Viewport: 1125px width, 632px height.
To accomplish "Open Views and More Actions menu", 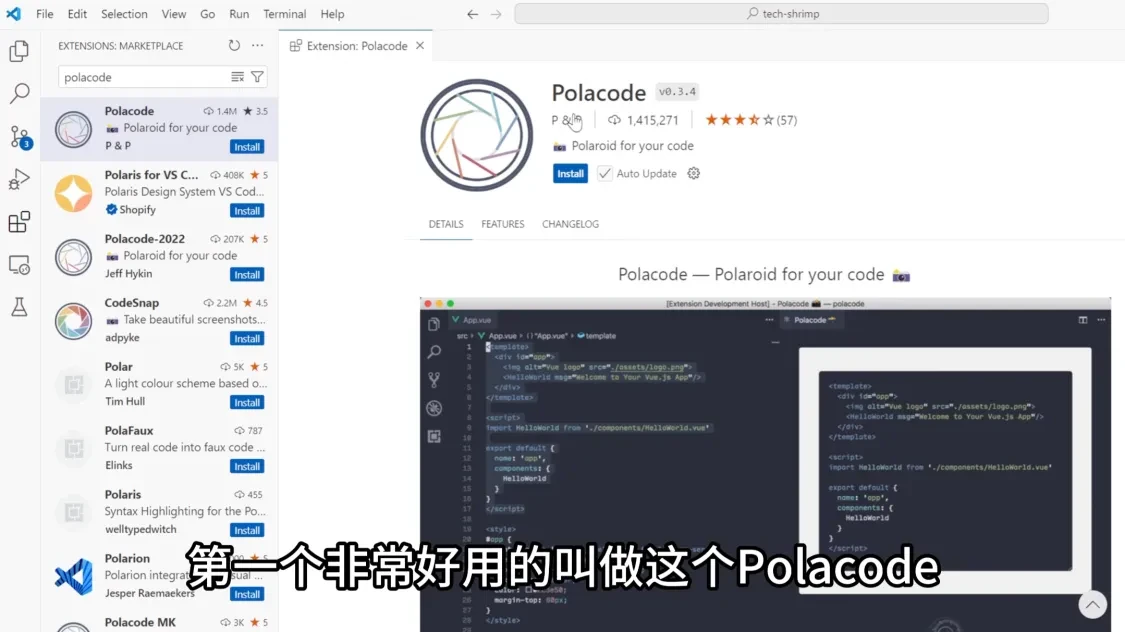I will [258, 45].
